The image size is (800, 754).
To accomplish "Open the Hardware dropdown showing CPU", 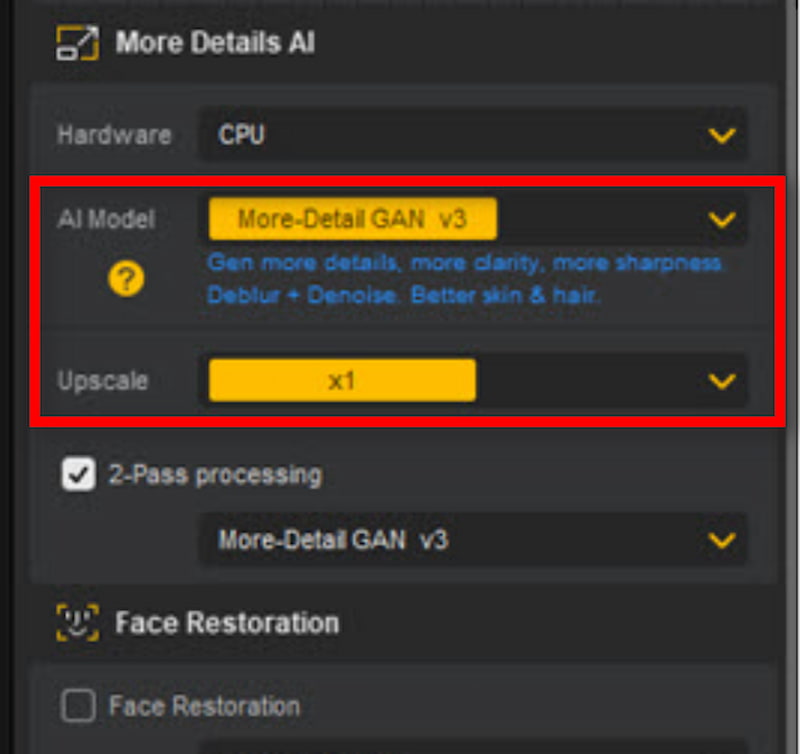I will (722, 135).
